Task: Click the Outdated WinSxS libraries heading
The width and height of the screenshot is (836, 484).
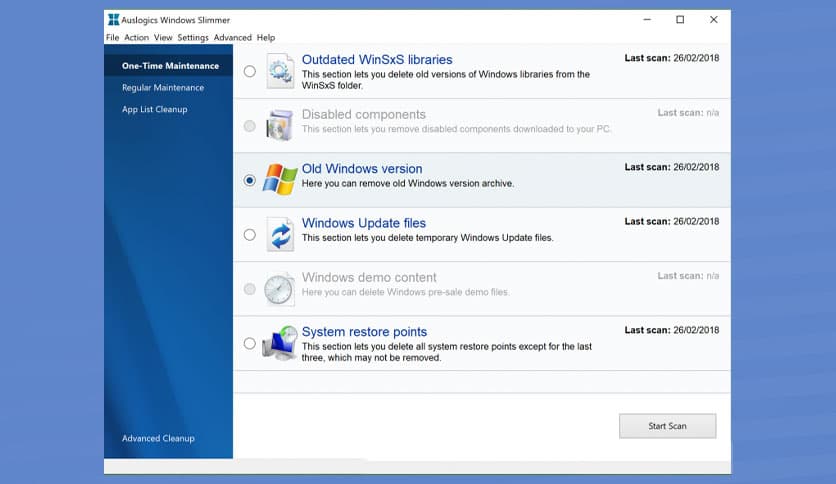Action: point(377,60)
